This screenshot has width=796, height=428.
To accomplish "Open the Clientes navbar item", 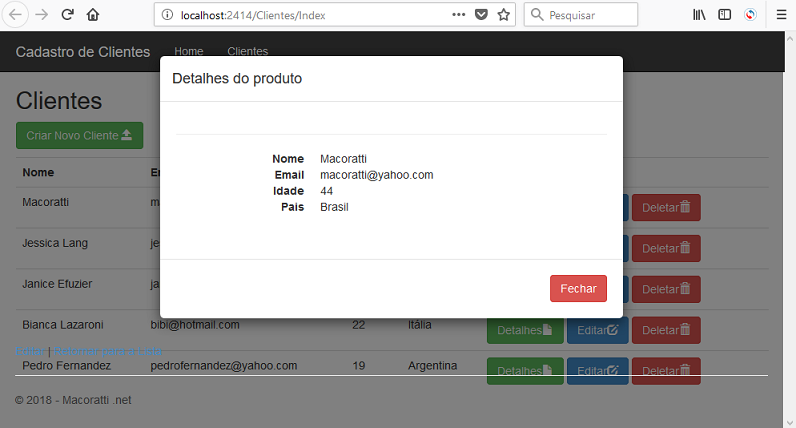I will click(247, 51).
